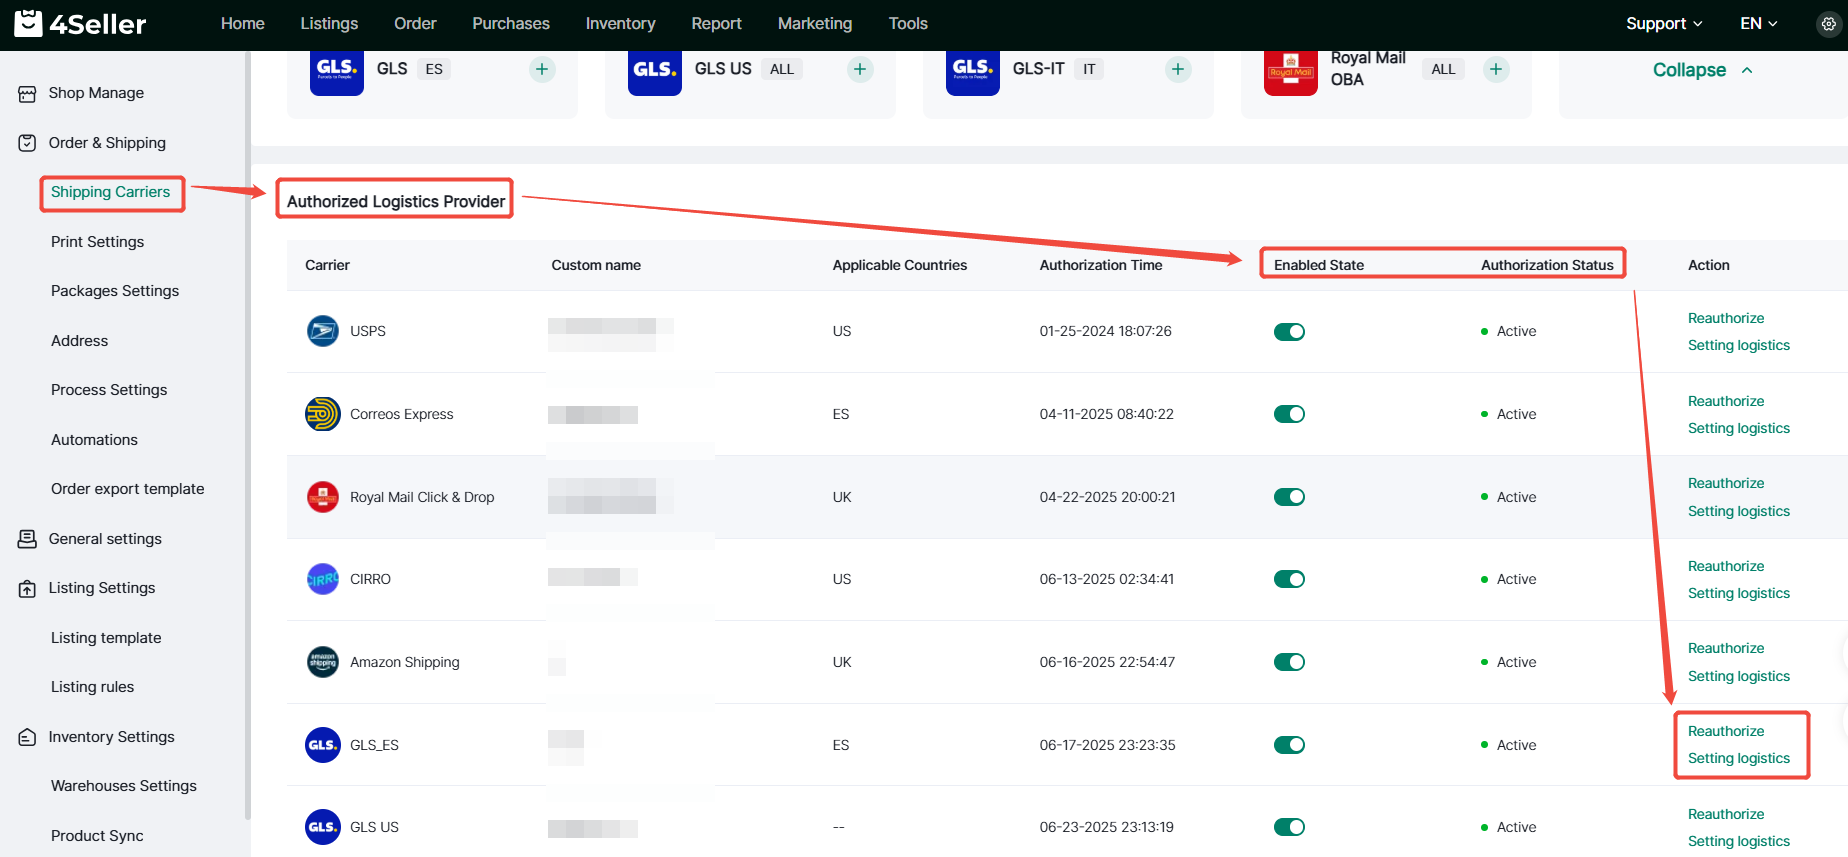1848x857 pixels.
Task: Open the Order menu
Action: point(415,23)
